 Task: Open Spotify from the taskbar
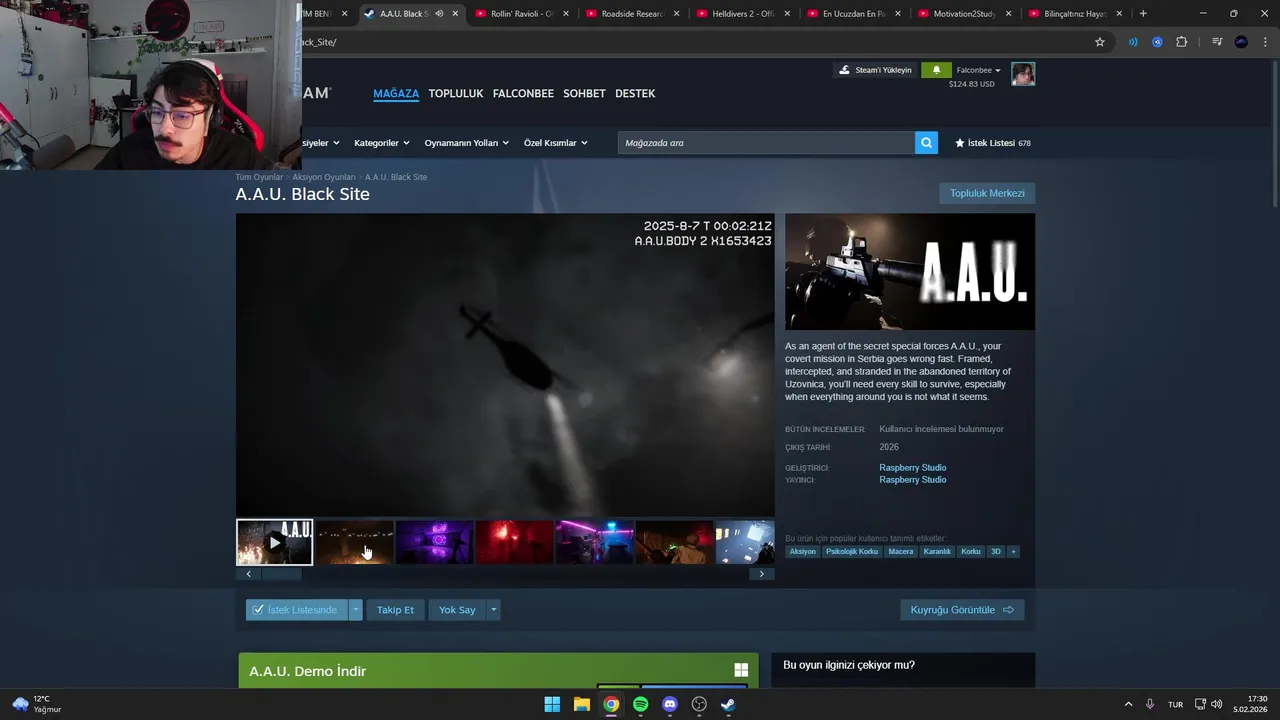[x=641, y=704]
